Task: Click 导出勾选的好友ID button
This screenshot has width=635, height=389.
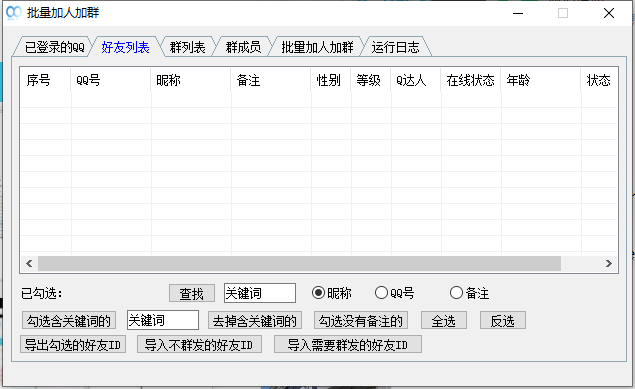Action: [x=73, y=344]
